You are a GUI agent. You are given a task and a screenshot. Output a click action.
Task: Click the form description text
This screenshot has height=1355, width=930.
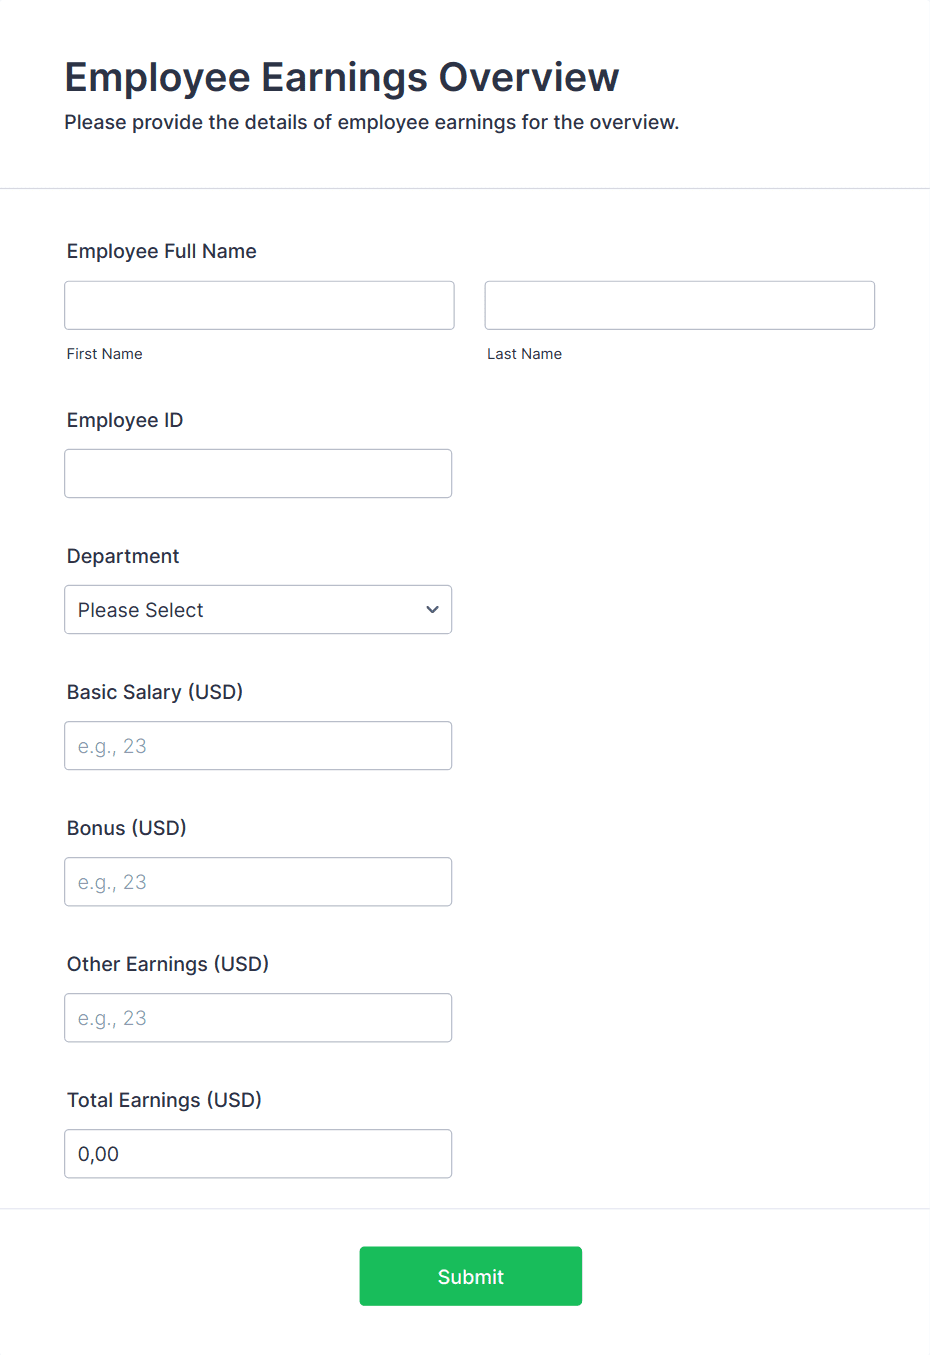[371, 122]
